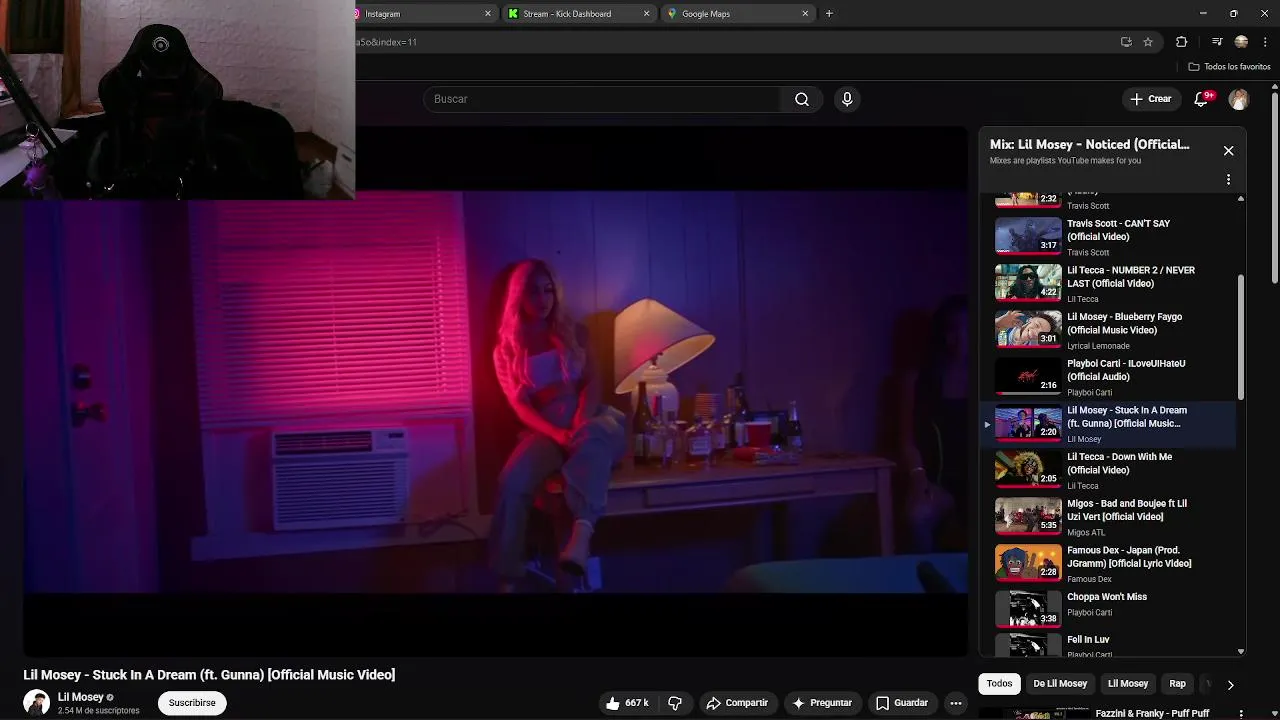
Task: Open Playboi Carti - ILoveUIHateU thumbnail
Action: pyautogui.click(x=1028, y=376)
